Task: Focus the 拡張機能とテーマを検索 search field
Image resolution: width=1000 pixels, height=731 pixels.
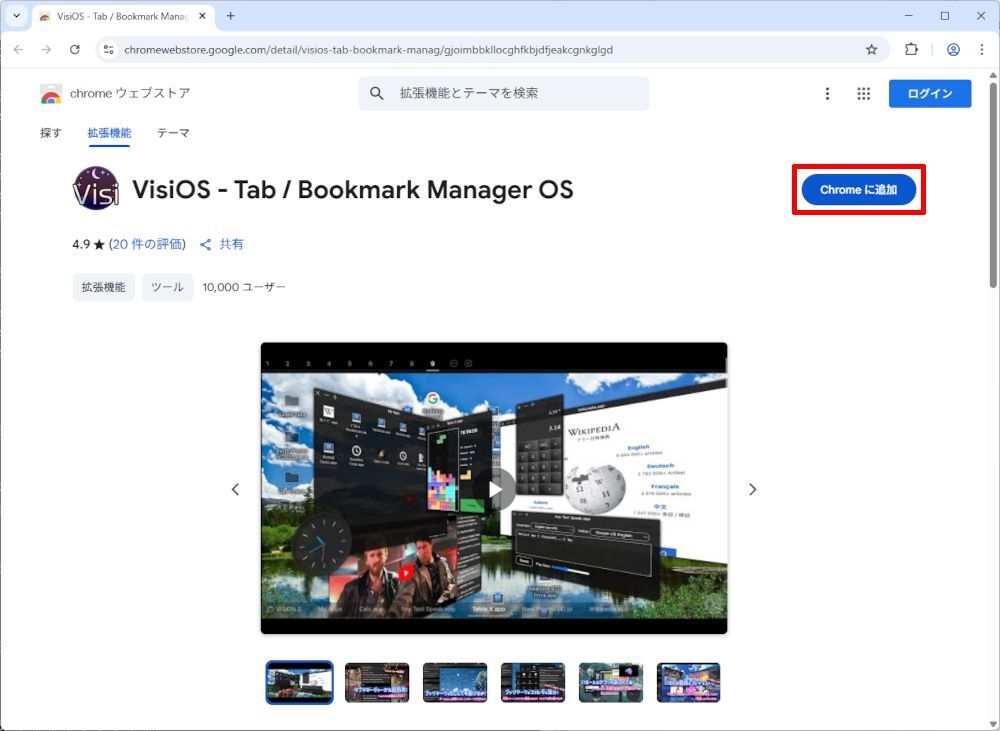Action: click(503, 93)
